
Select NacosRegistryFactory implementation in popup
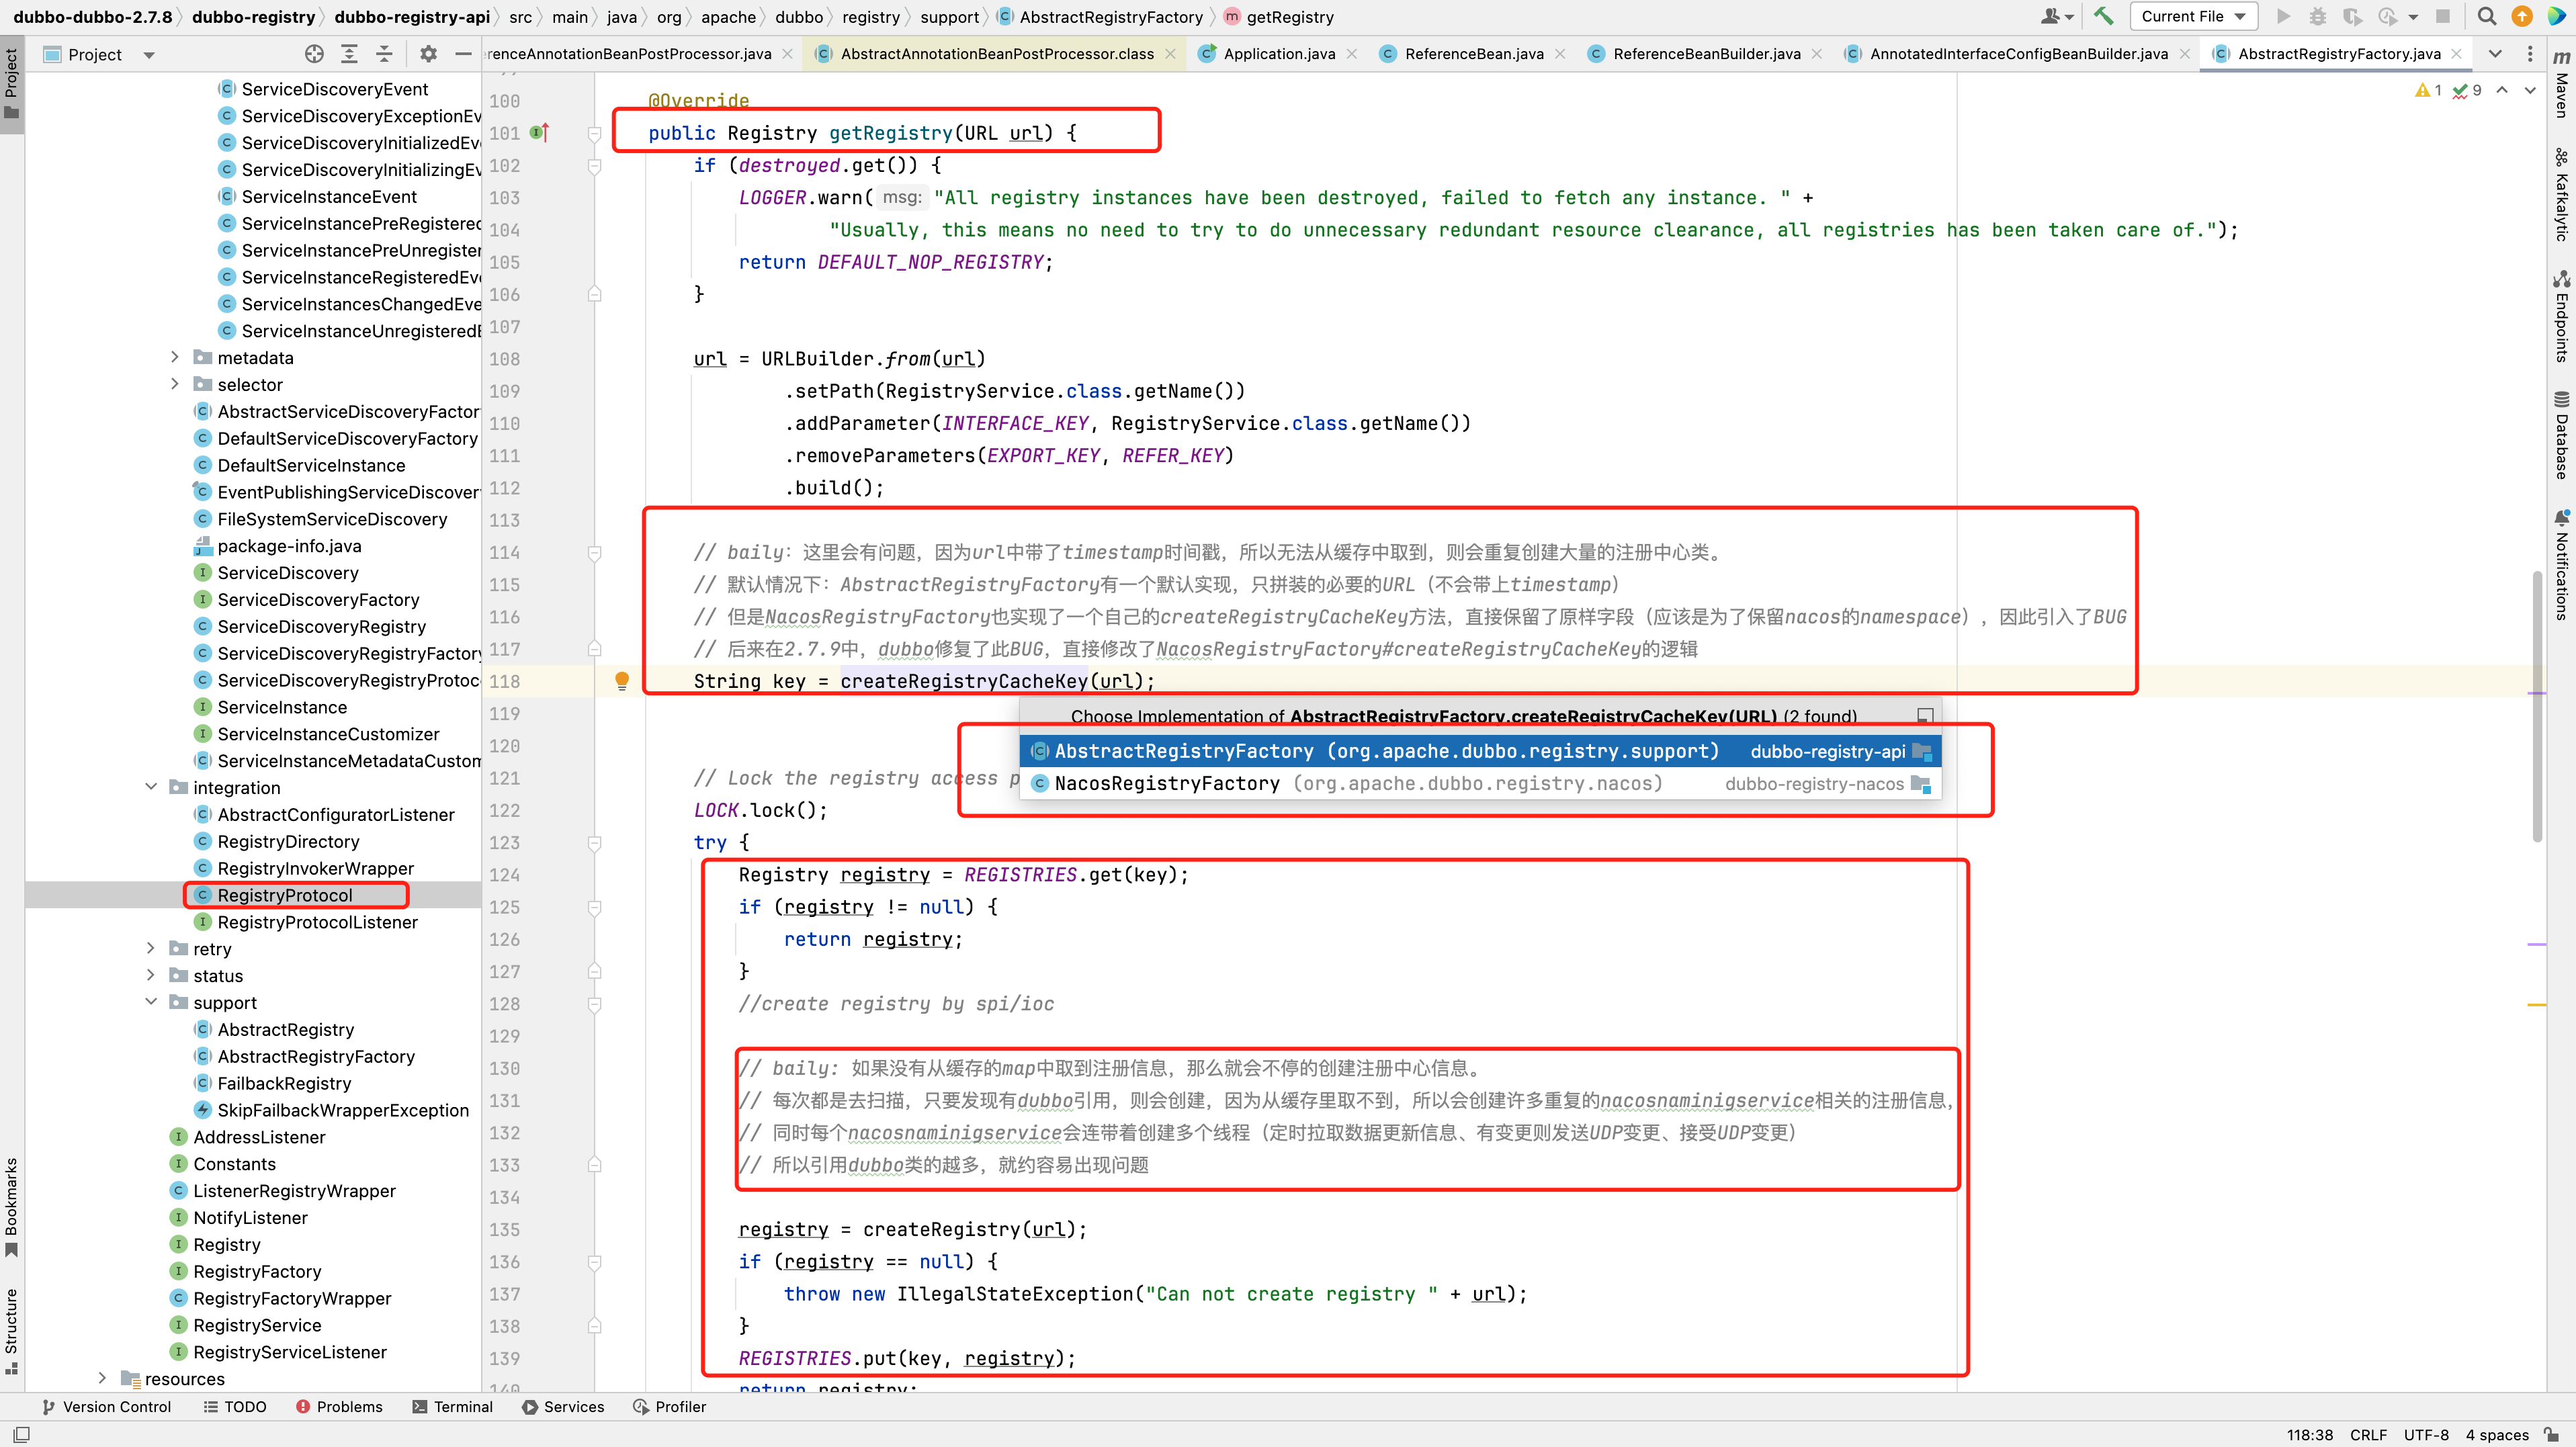1166,783
